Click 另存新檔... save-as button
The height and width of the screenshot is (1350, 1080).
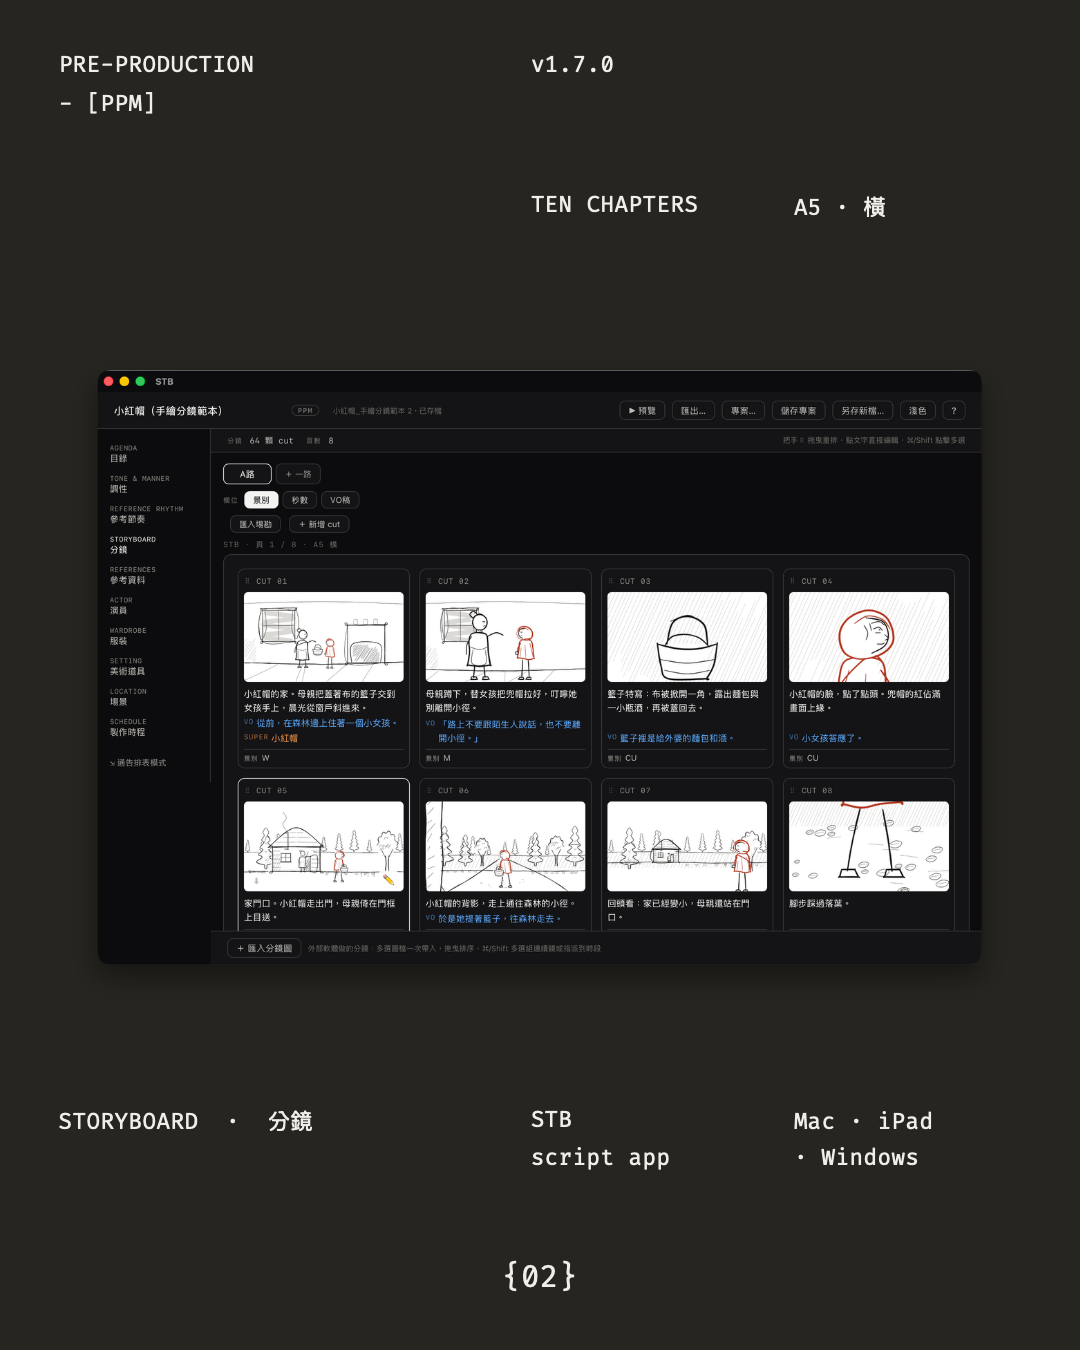click(862, 411)
